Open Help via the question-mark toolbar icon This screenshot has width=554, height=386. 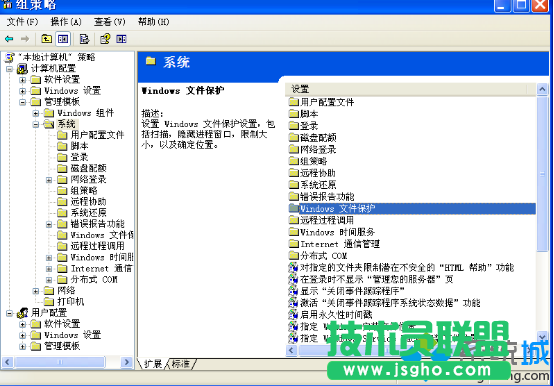(105, 39)
